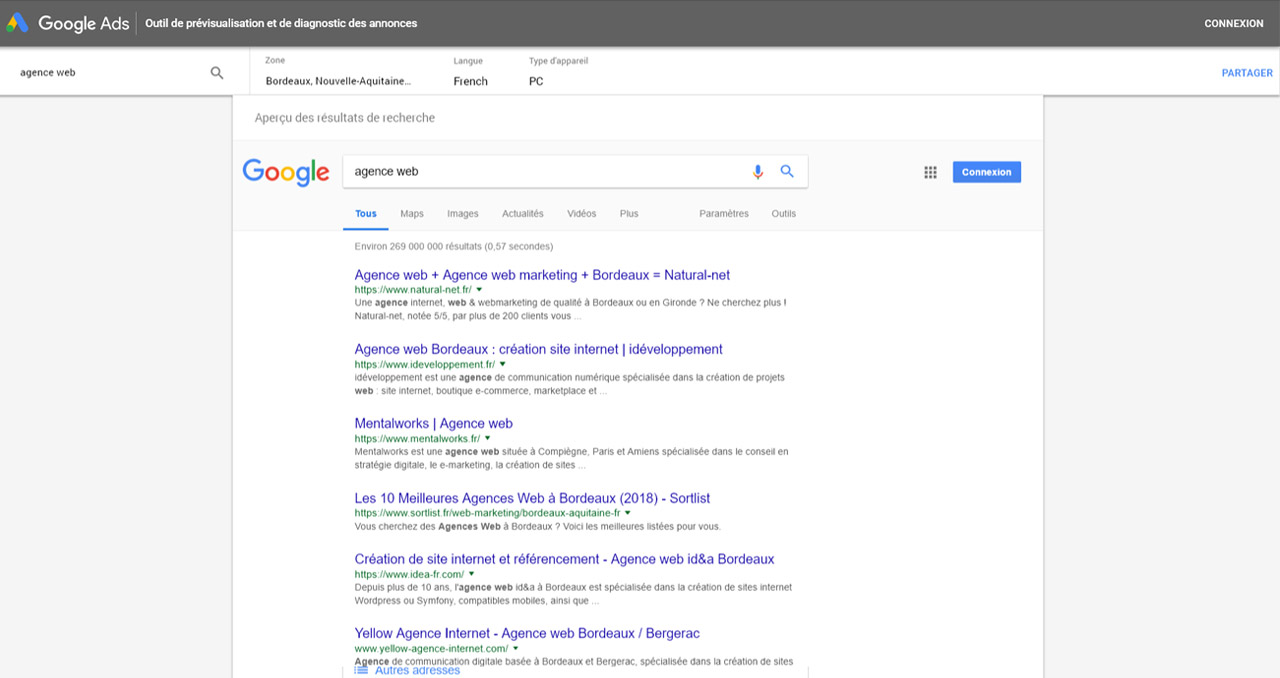The image size is (1280, 678).
Task: Switch to the Maps tab
Action: (412, 213)
